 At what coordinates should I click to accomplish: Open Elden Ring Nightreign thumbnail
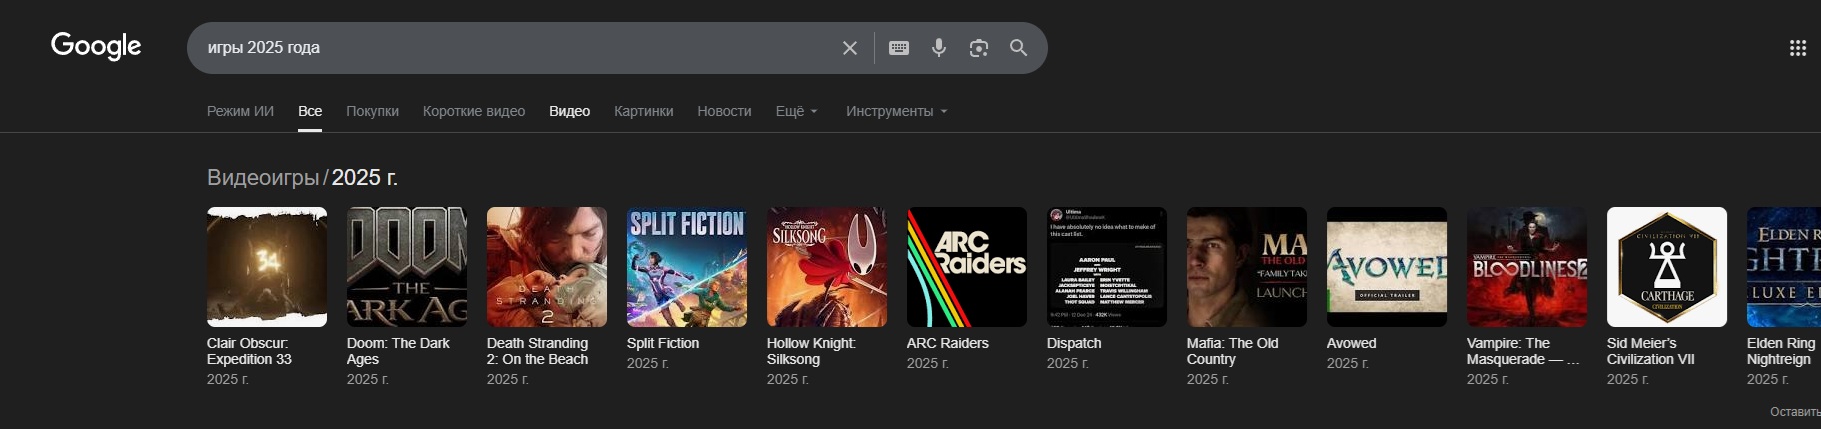[x=1784, y=267]
